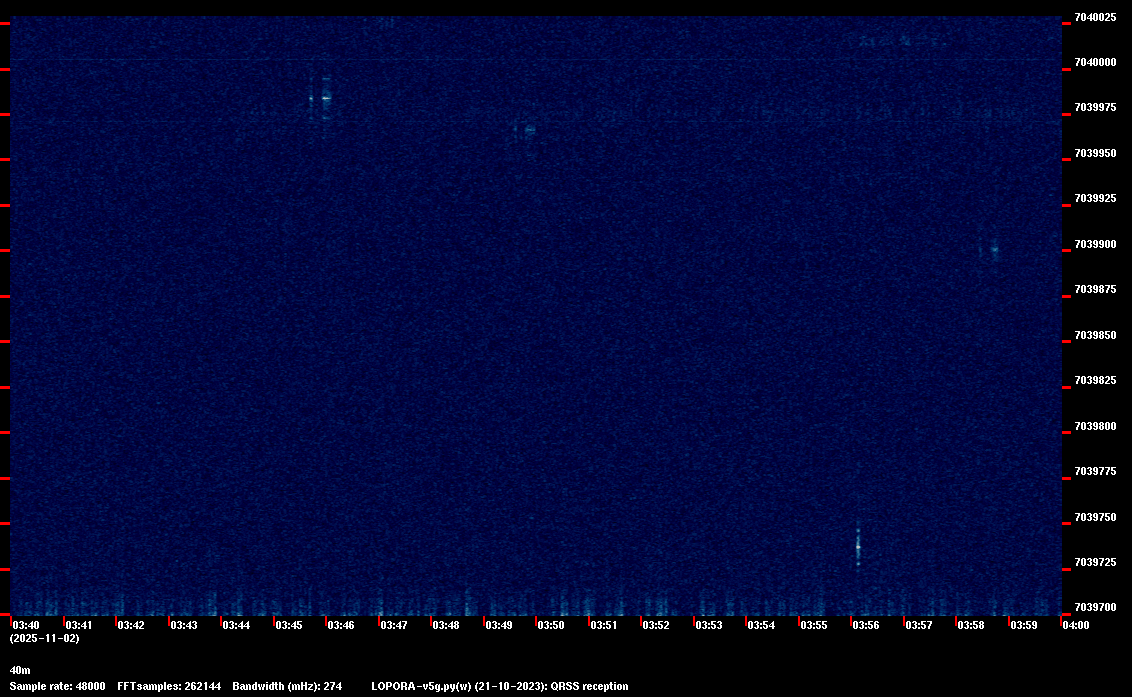
Task: Click the 7039750 frequency label
Action: coord(1095,518)
